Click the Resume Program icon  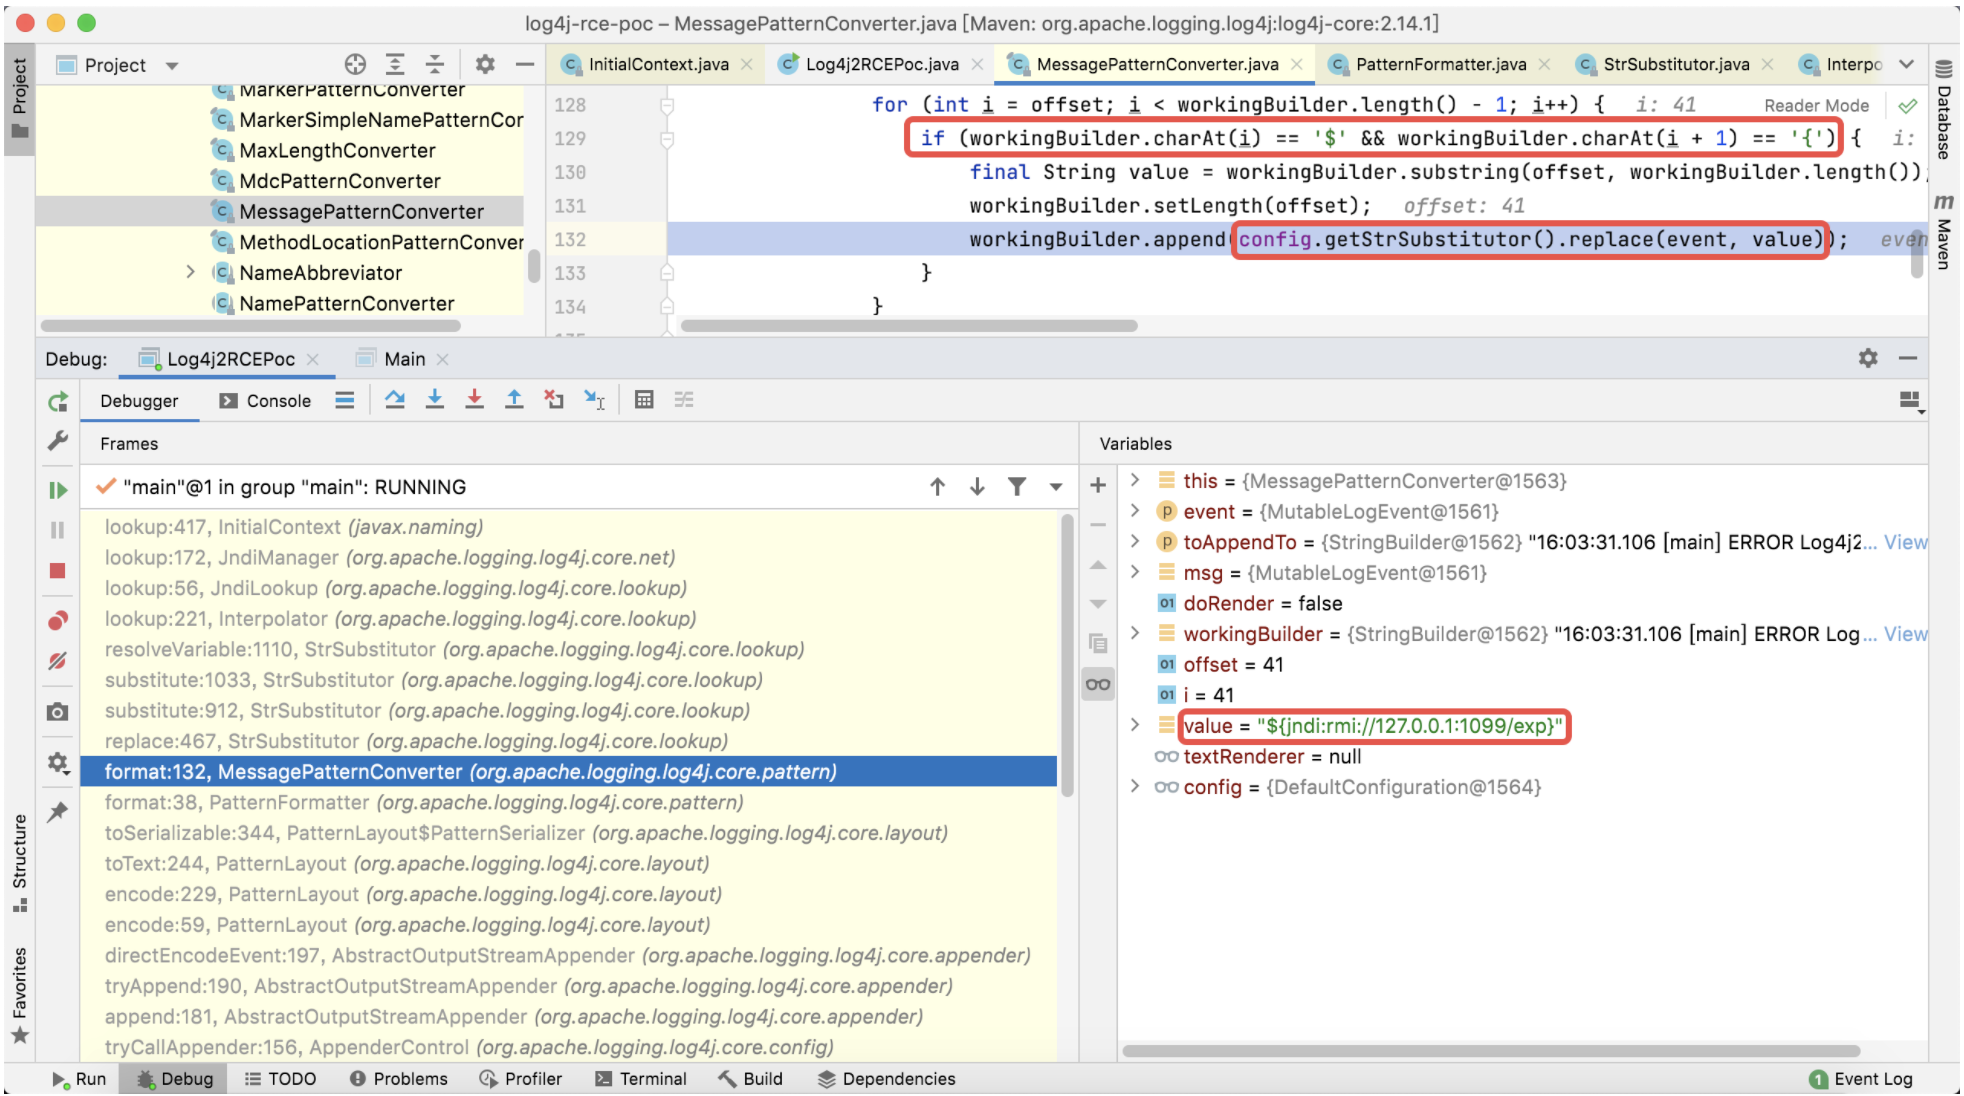pos(58,490)
